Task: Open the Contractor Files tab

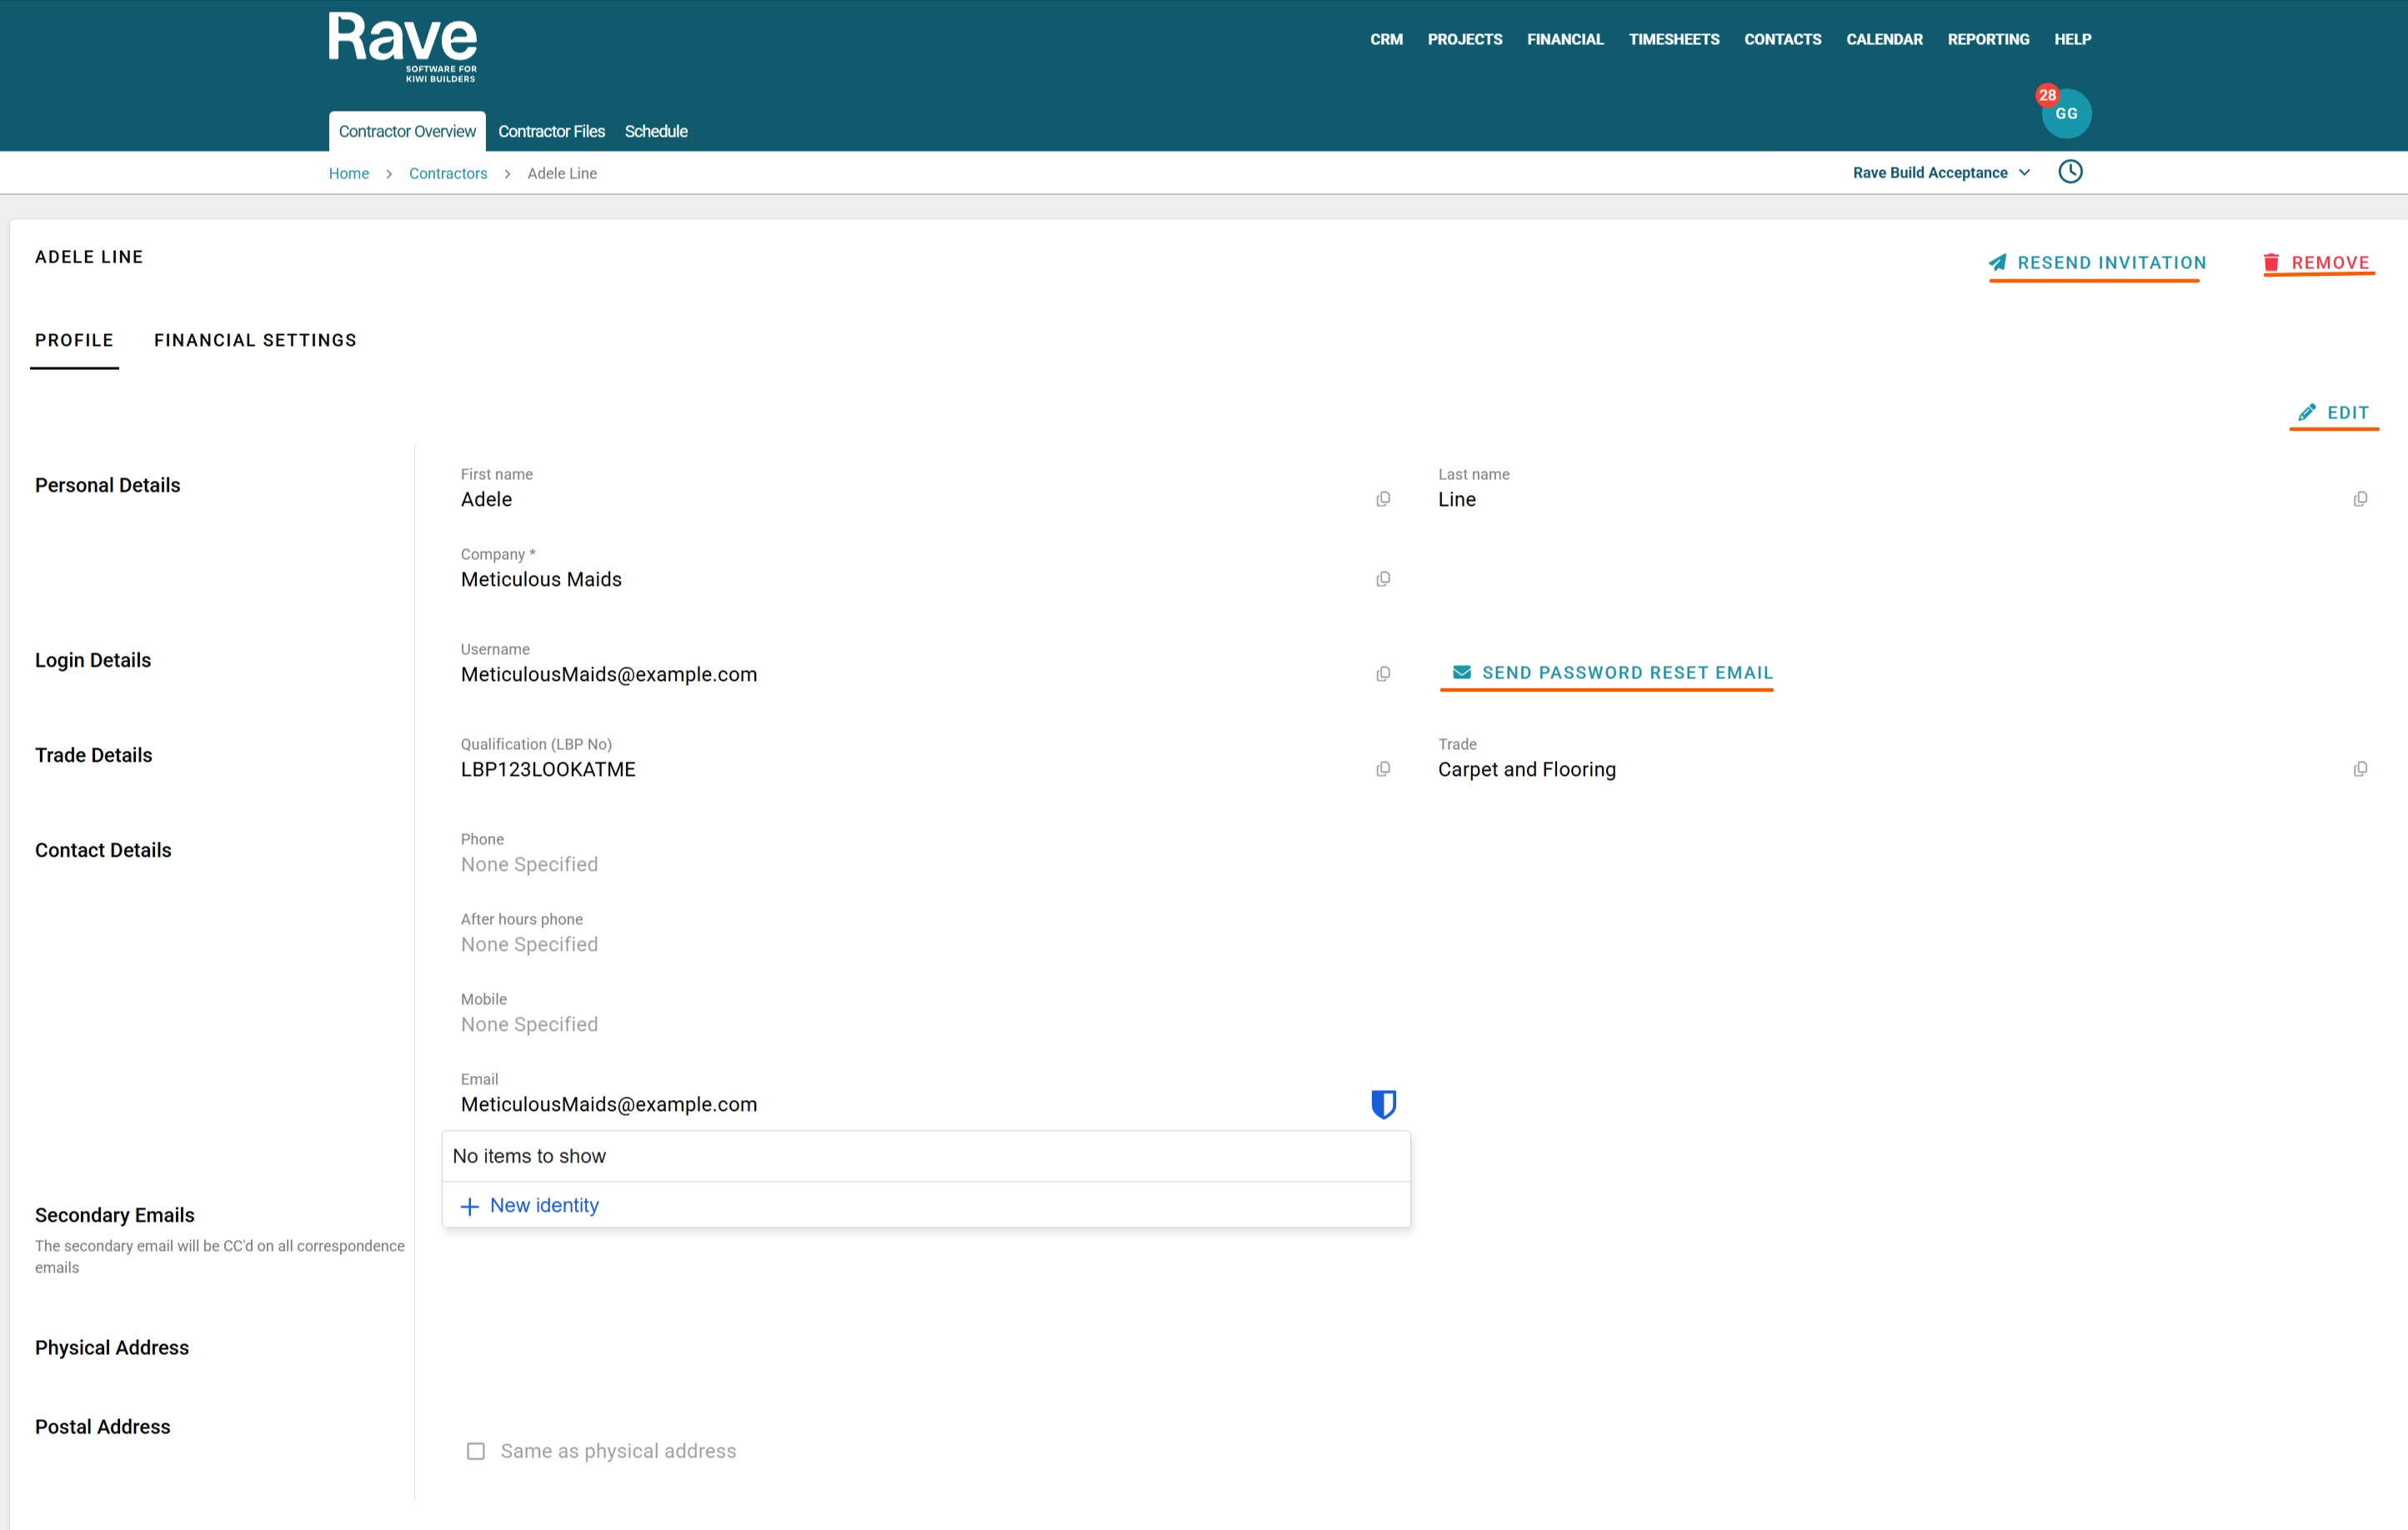Action: pyautogui.click(x=551, y=131)
